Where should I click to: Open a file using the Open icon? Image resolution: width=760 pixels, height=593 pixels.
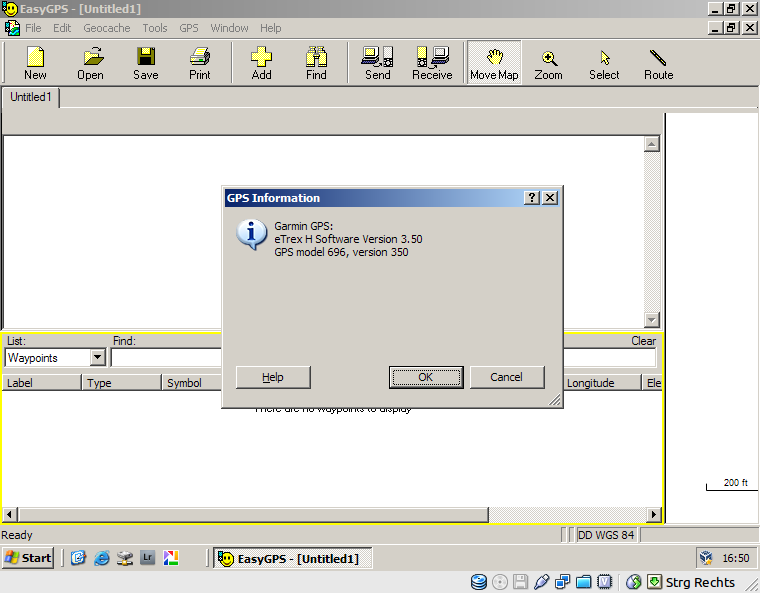tap(91, 63)
